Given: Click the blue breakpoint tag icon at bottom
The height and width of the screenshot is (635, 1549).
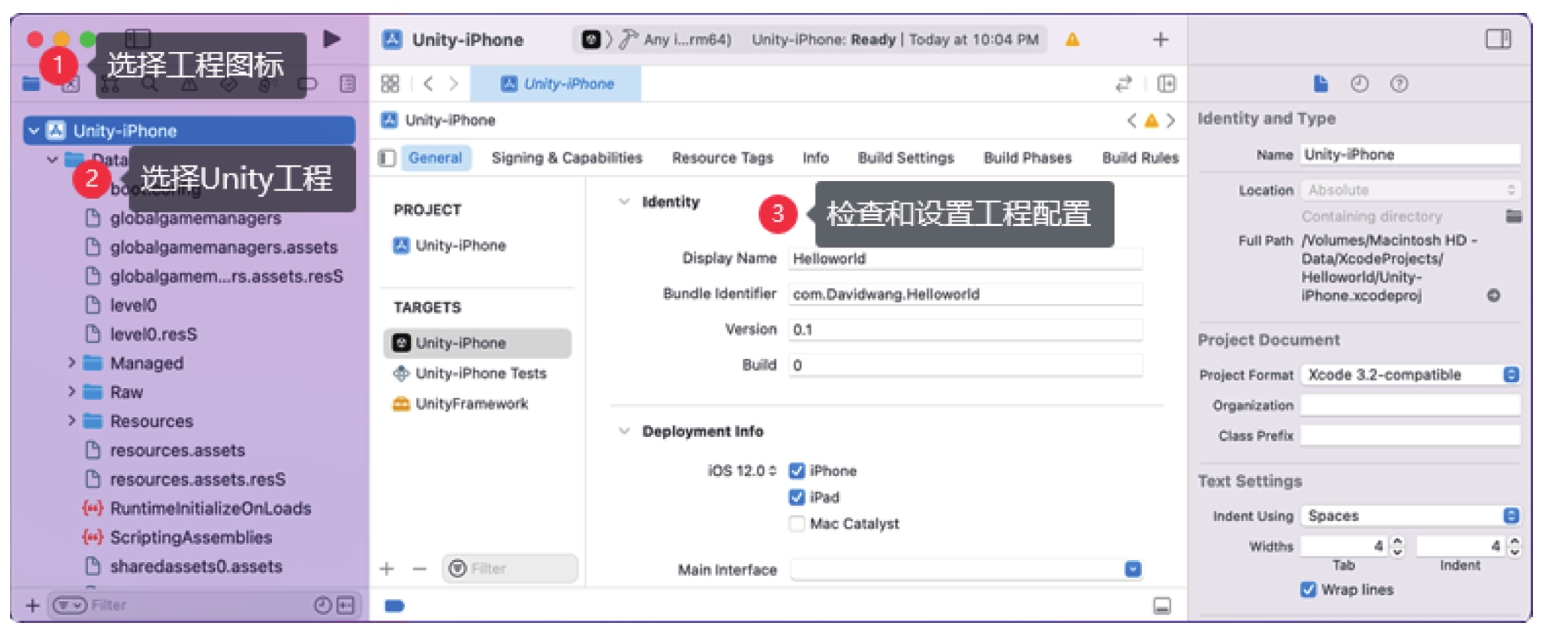Looking at the screenshot, I should point(394,605).
